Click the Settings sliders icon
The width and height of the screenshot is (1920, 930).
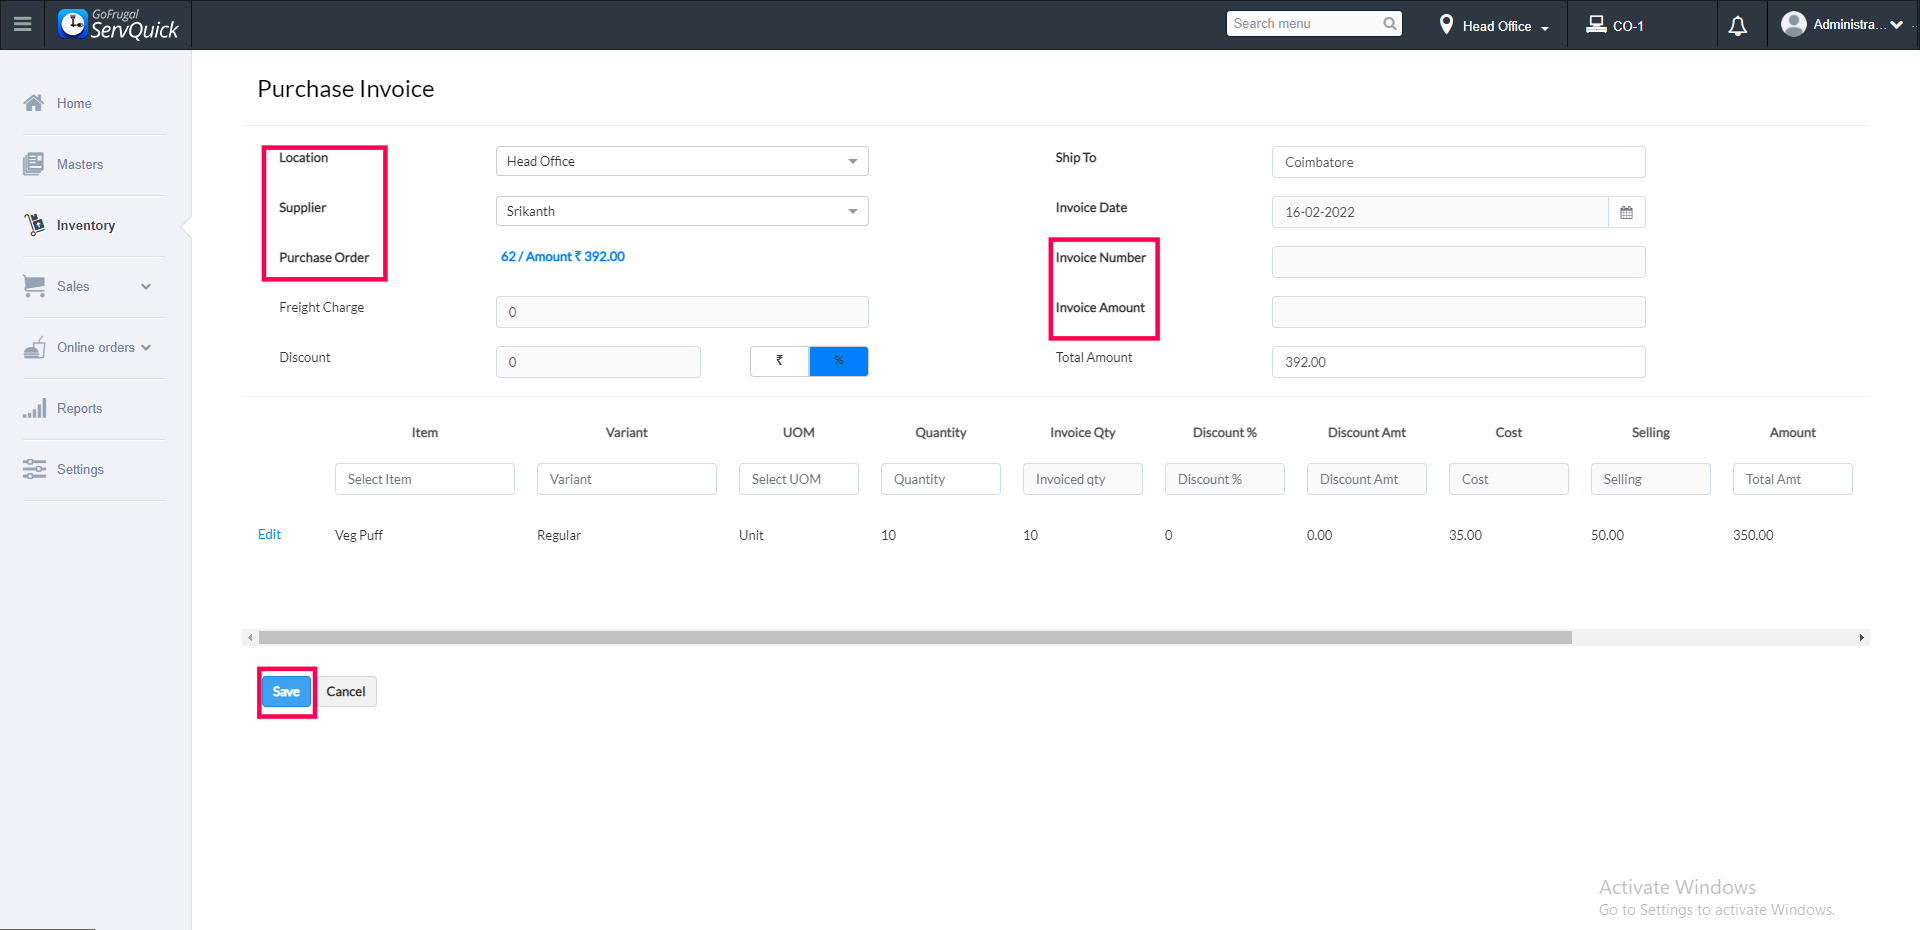pyautogui.click(x=35, y=469)
